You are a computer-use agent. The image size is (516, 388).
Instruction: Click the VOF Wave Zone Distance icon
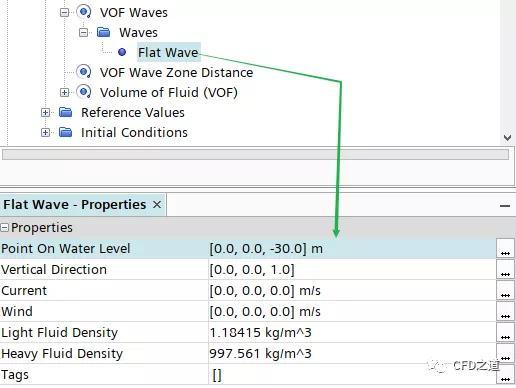84,72
